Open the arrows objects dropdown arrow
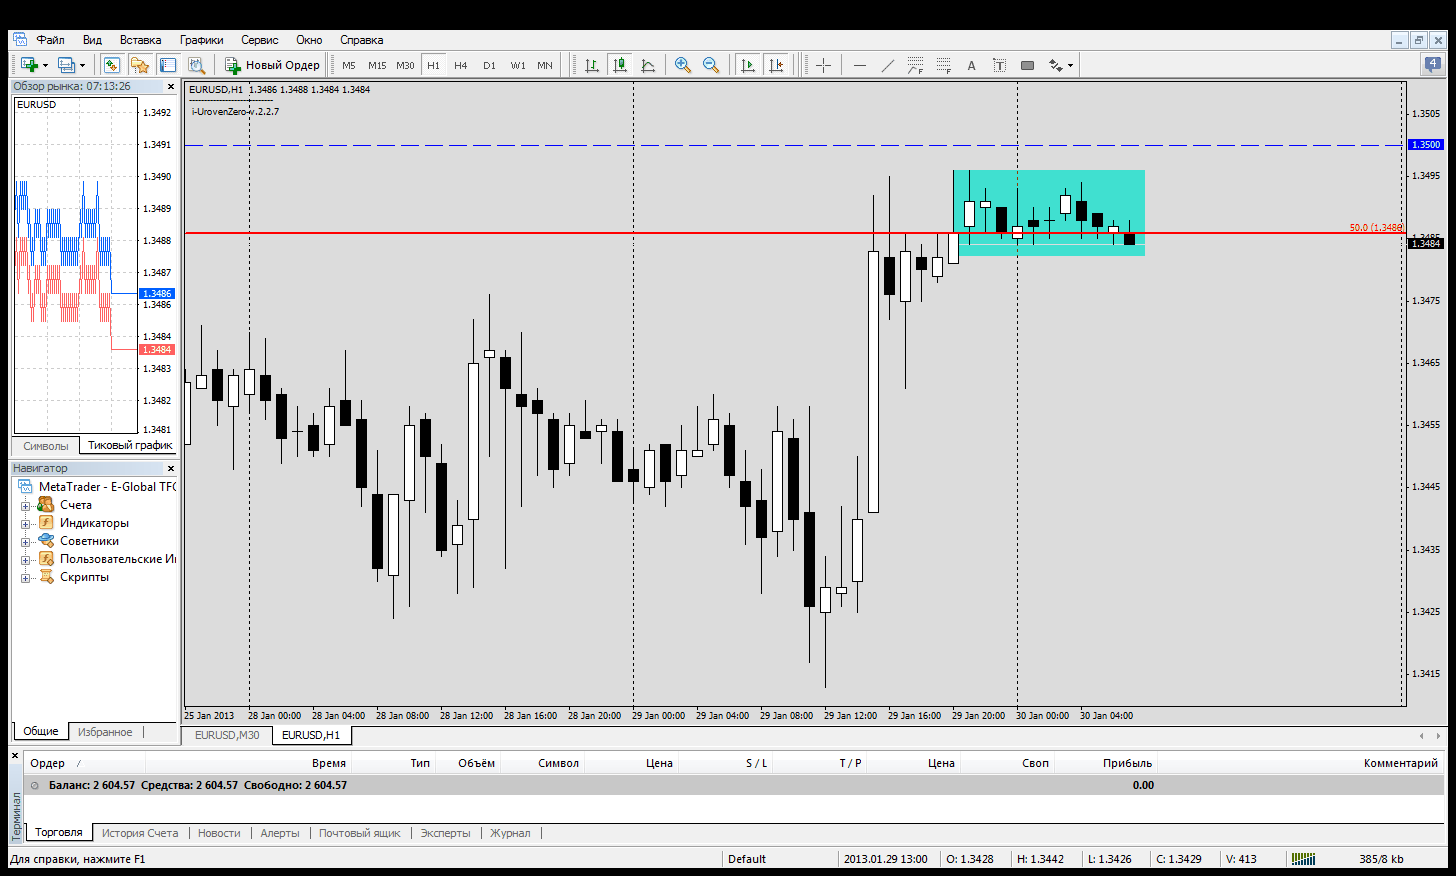Image resolution: width=1456 pixels, height=876 pixels. point(1070,65)
